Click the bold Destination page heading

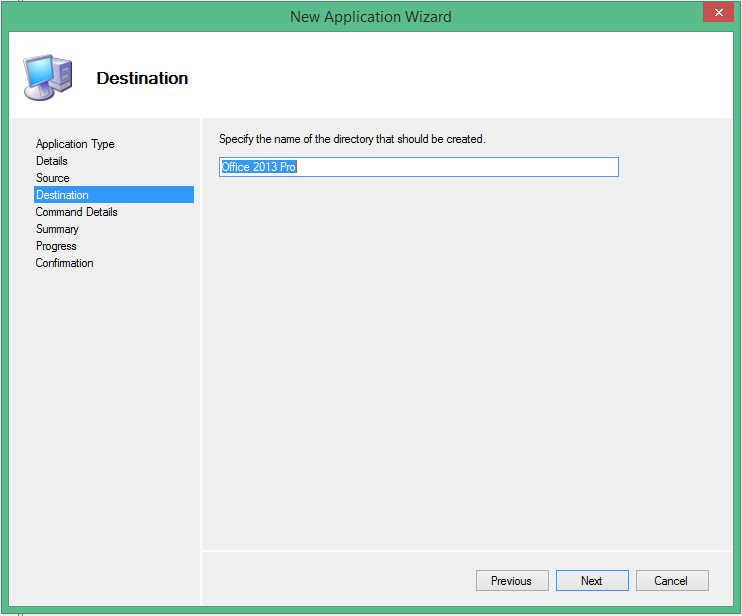pos(142,78)
